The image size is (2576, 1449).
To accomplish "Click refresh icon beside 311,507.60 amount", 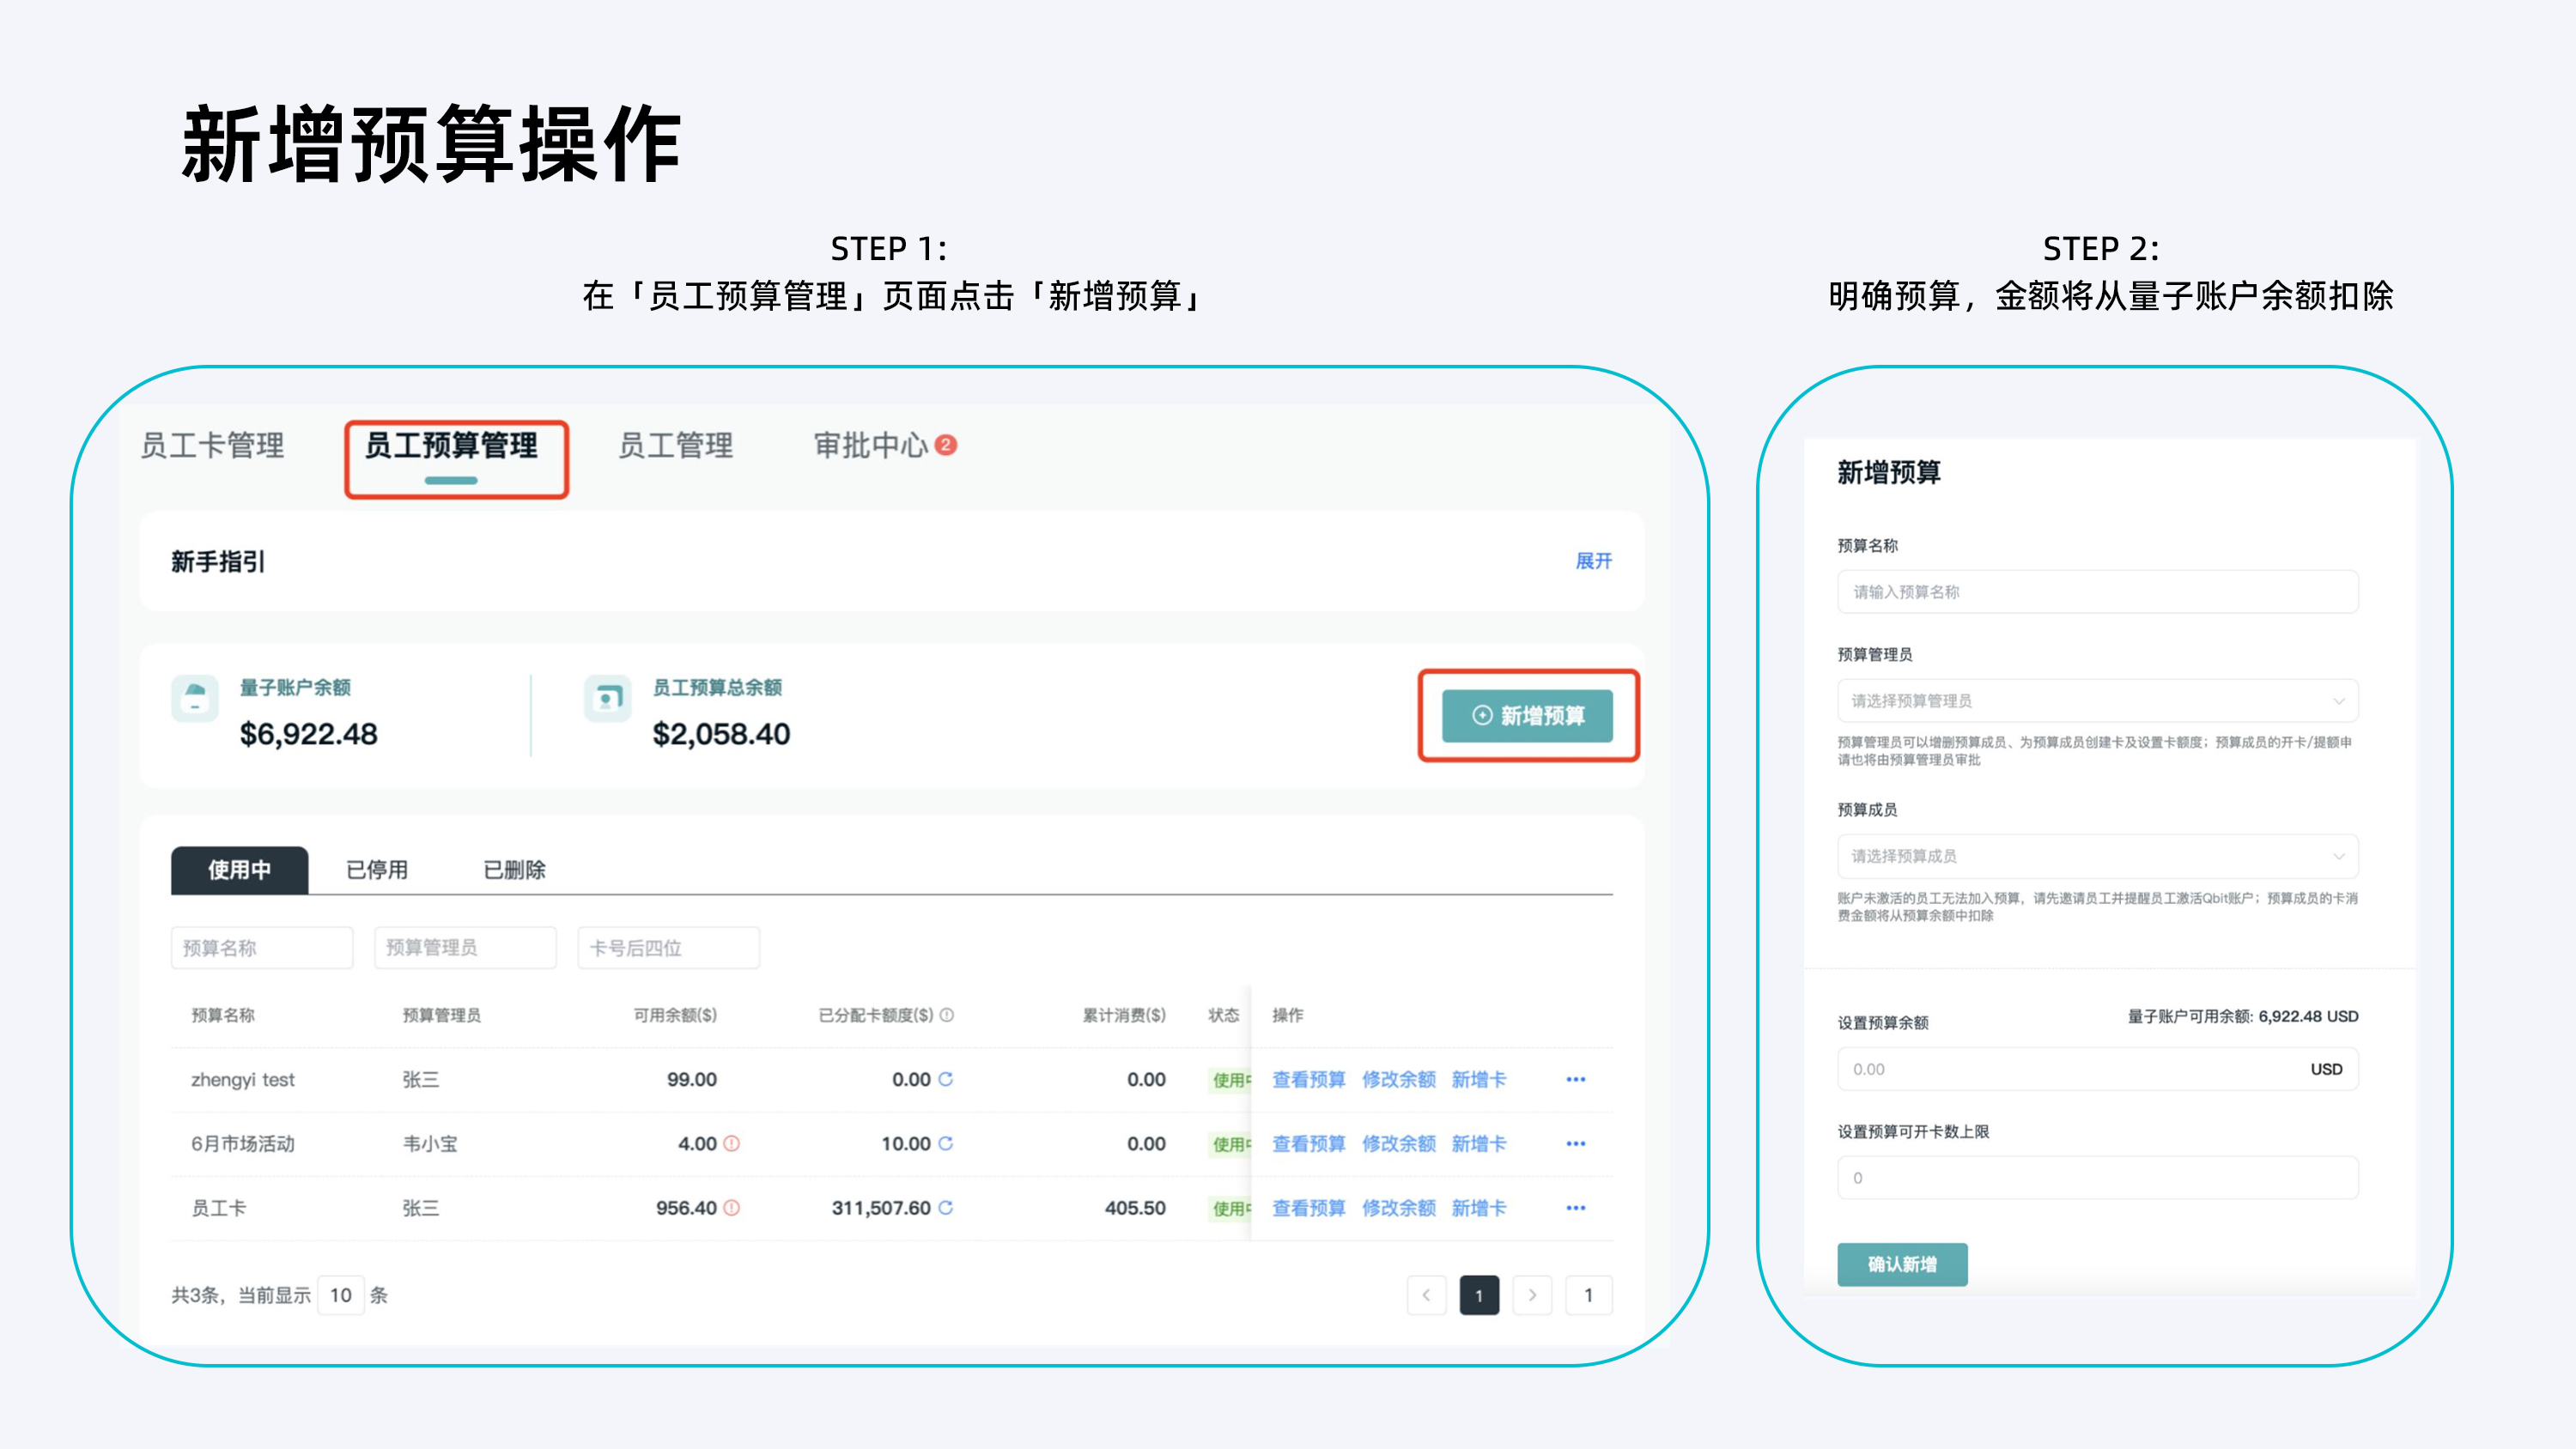I will point(945,1208).
